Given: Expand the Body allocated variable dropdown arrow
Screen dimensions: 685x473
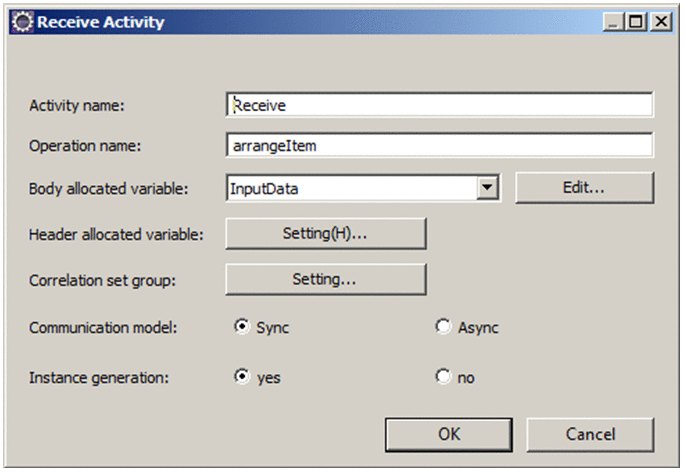Looking at the screenshot, I should 487,187.
